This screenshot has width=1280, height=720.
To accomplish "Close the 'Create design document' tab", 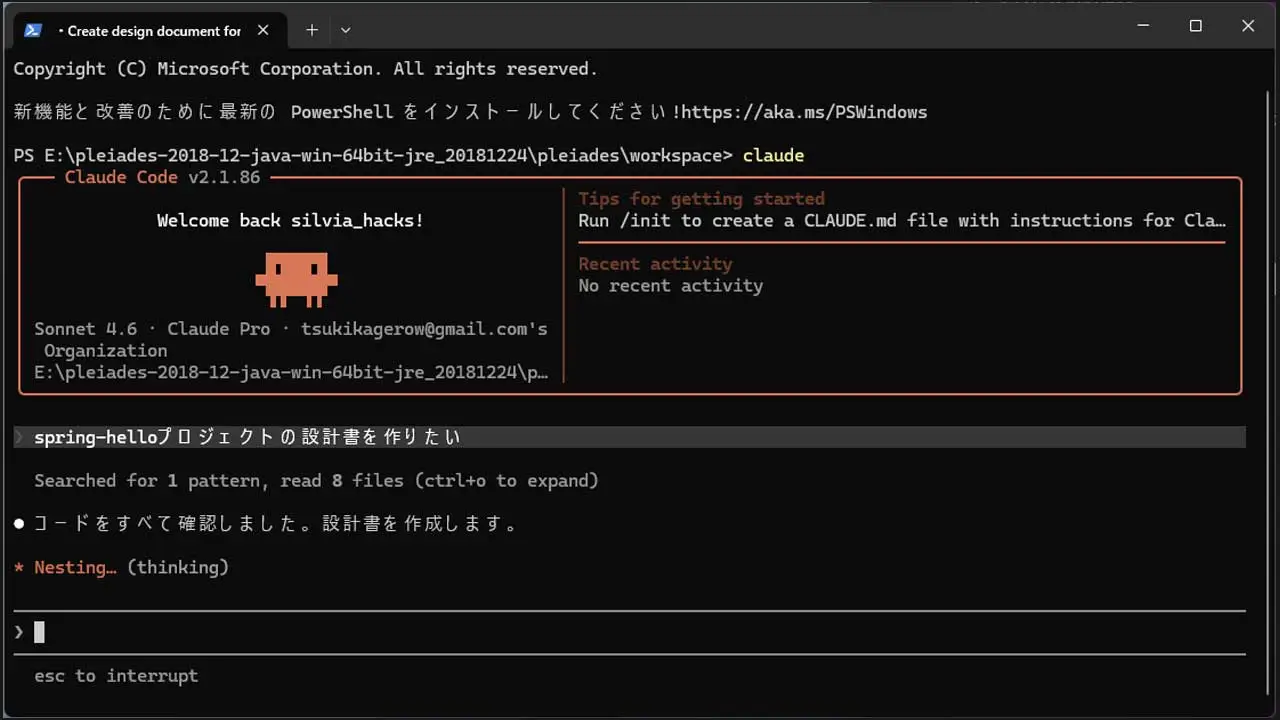I will 263,30.
